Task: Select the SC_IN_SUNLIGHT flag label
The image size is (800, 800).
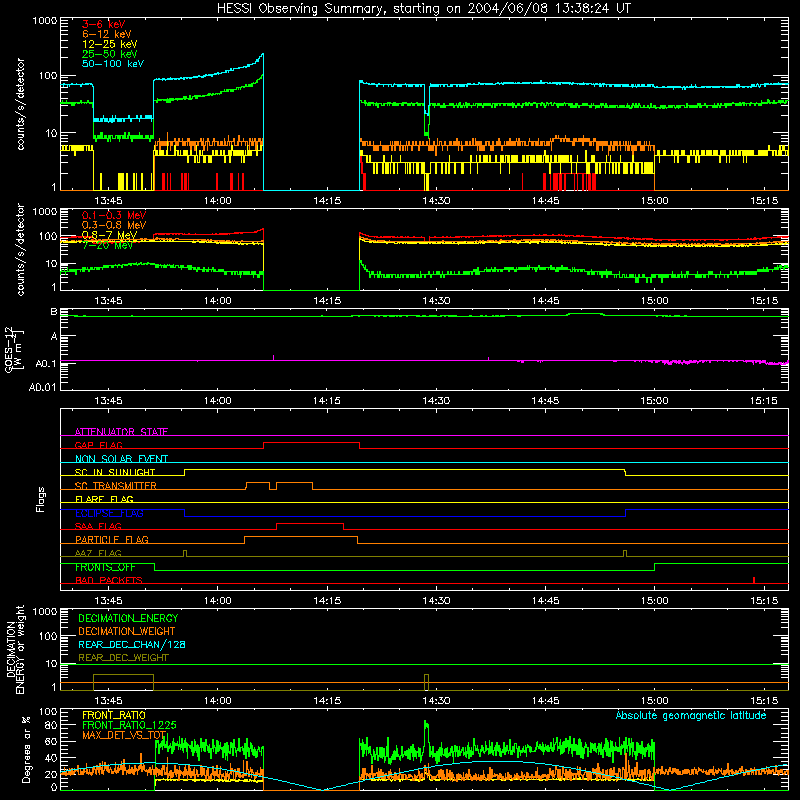Action: click(x=115, y=472)
